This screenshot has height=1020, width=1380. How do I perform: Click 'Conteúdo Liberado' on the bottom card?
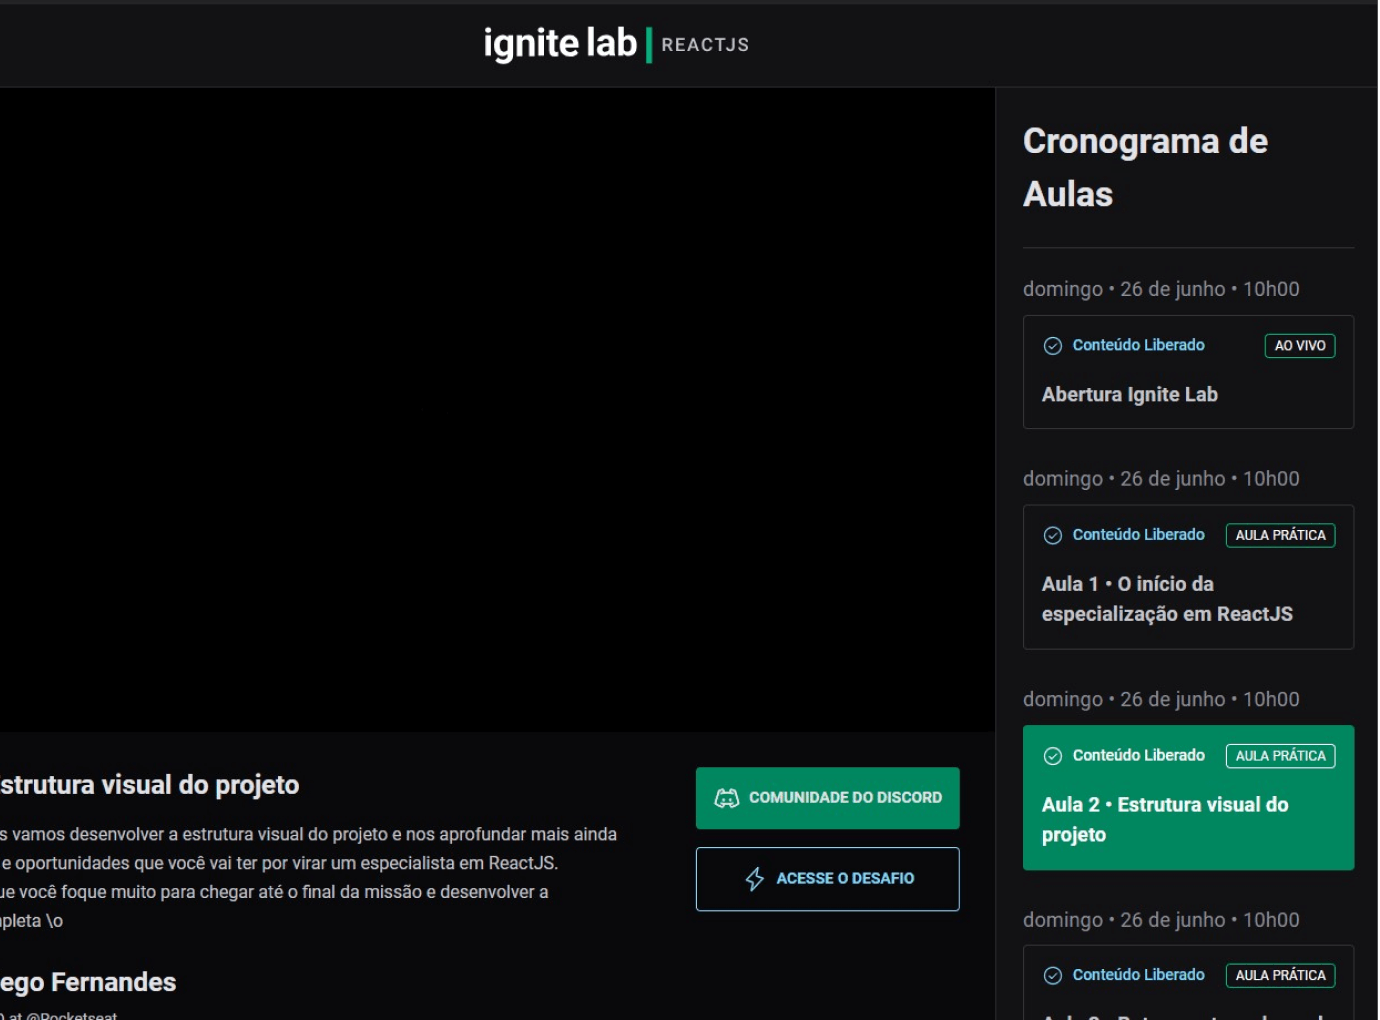point(1138,975)
